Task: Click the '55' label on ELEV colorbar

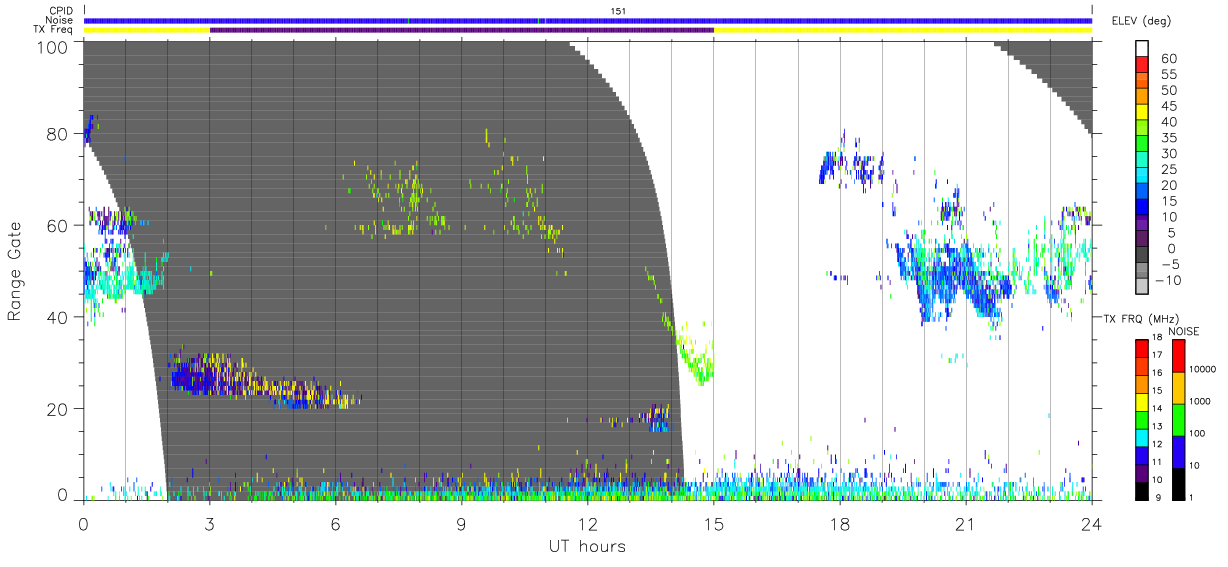Action: click(1168, 75)
